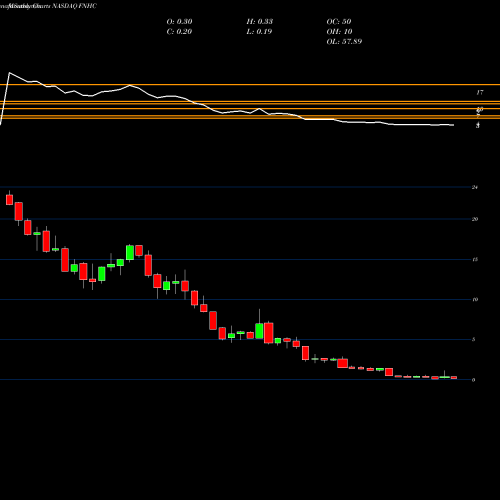500x500 pixels.
Task: Click the 15 price axis label
Action: [x=475, y=259]
